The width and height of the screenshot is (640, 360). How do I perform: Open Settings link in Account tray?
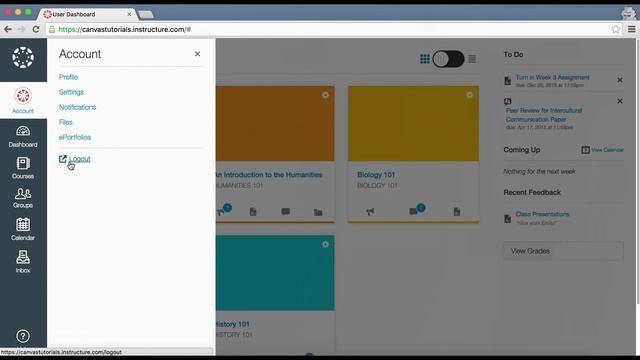tap(71, 92)
